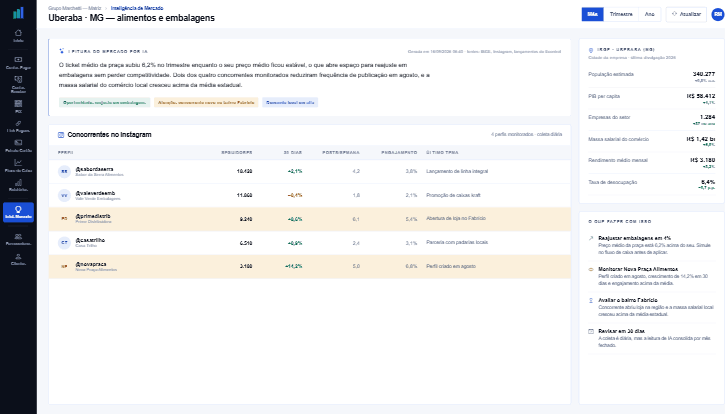Viewport: 725px width, 414px height.
Task: Click the user avatar in the top bar
Action: click(718, 14)
